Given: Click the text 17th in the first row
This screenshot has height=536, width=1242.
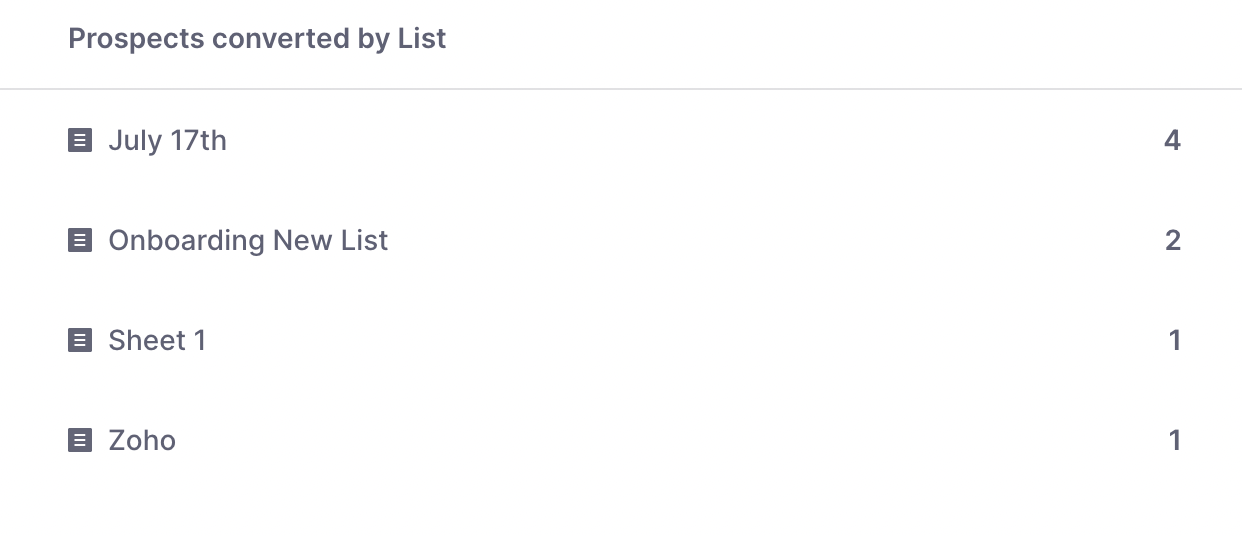Looking at the screenshot, I should click(x=198, y=140).
